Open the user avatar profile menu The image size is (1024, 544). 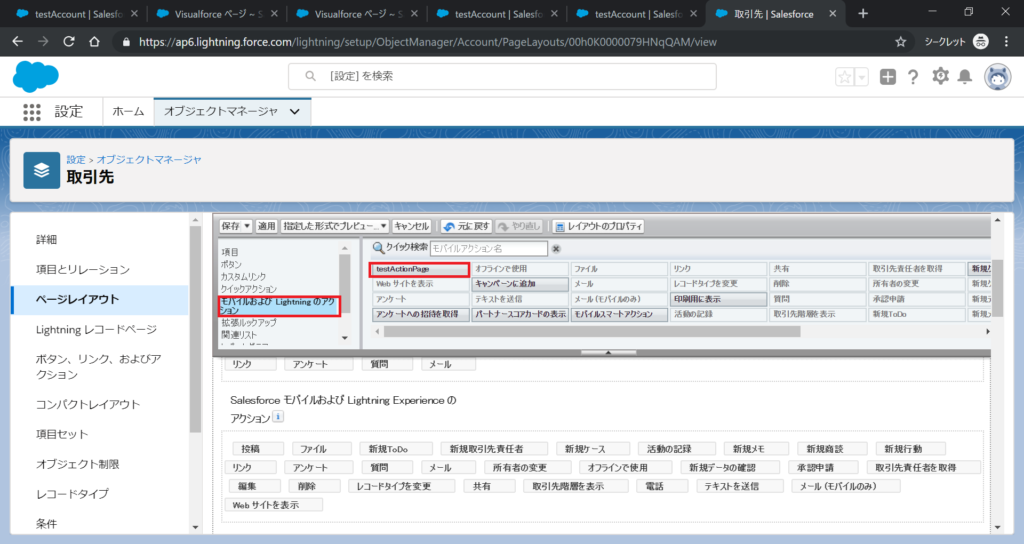coord(996,77)
